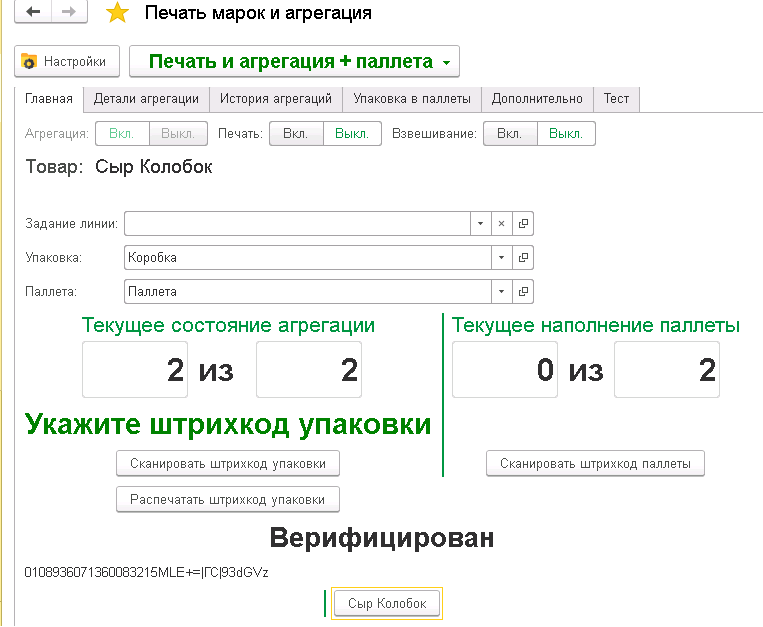Open the Паллета item form icon

[x=523, y=292]
